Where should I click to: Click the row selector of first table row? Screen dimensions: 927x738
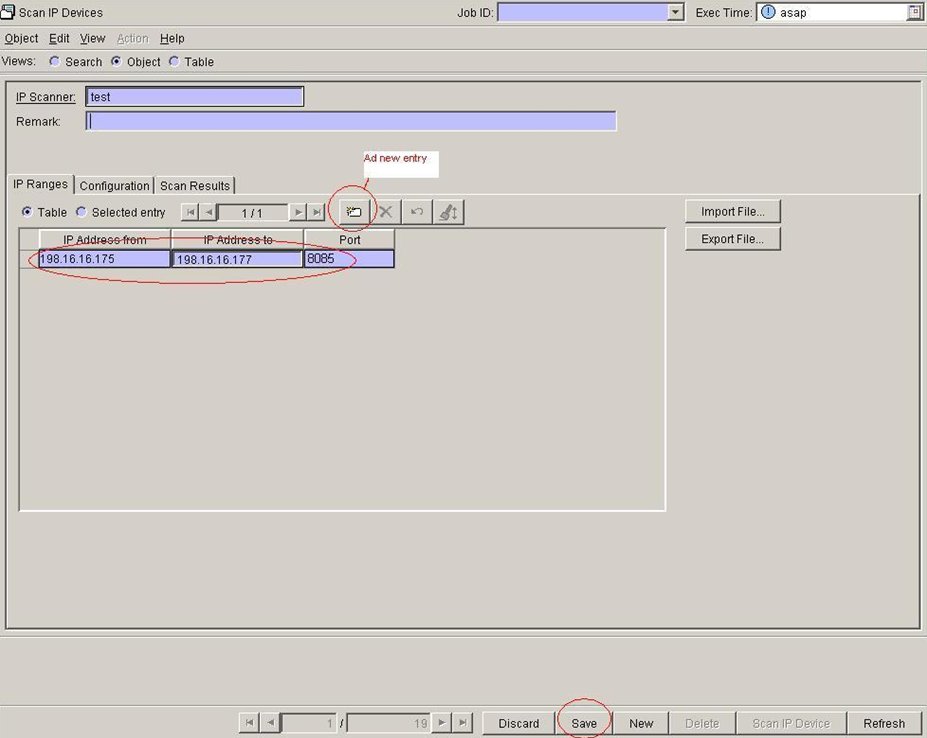[29, 259]
